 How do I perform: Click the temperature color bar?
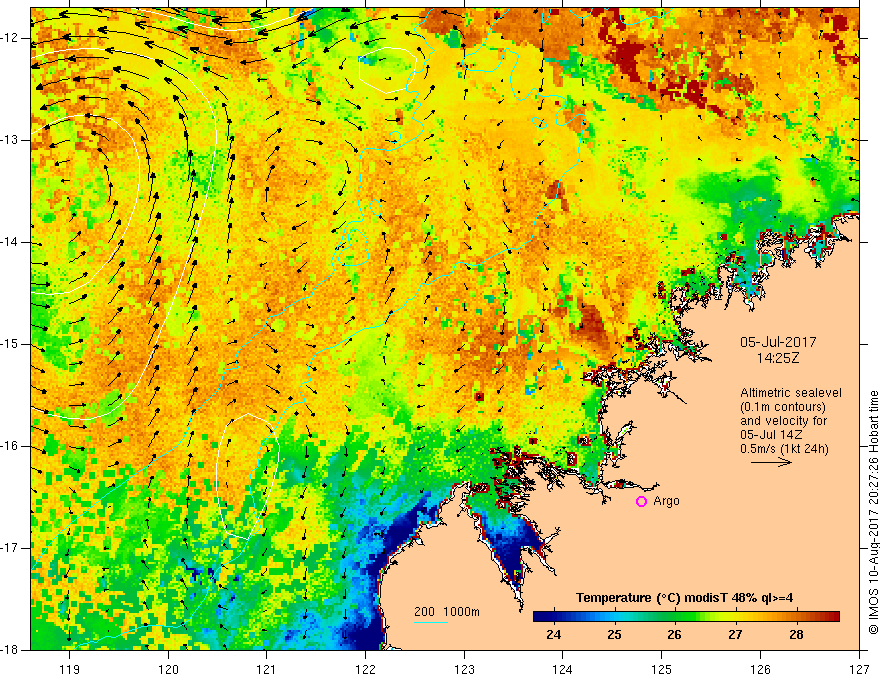(686, 617)
